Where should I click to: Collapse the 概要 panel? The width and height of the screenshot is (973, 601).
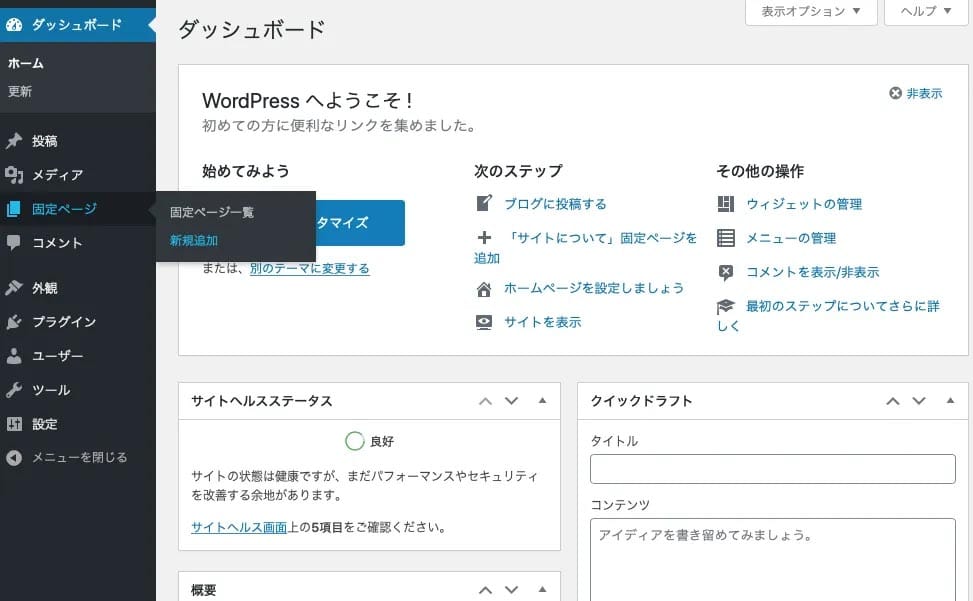tap(542, 589)
